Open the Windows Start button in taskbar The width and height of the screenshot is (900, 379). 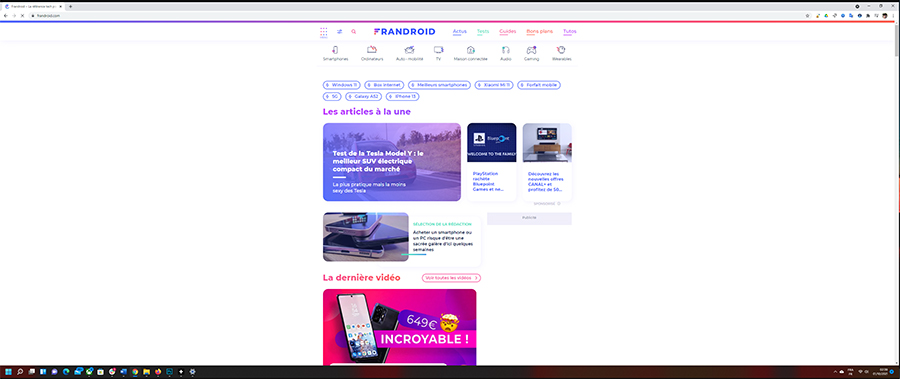(9, 372)
